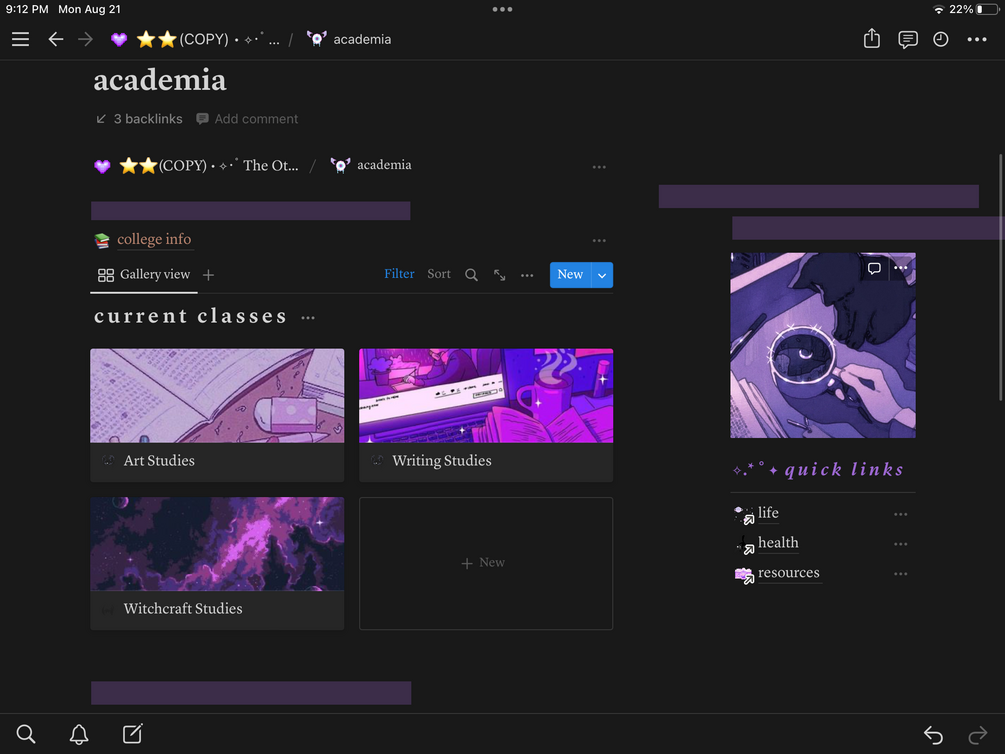Viewport: 1005px width, 754px height.
Task: Open options dots for the life link
Action: pyautogui.click(x=901, y=514)
